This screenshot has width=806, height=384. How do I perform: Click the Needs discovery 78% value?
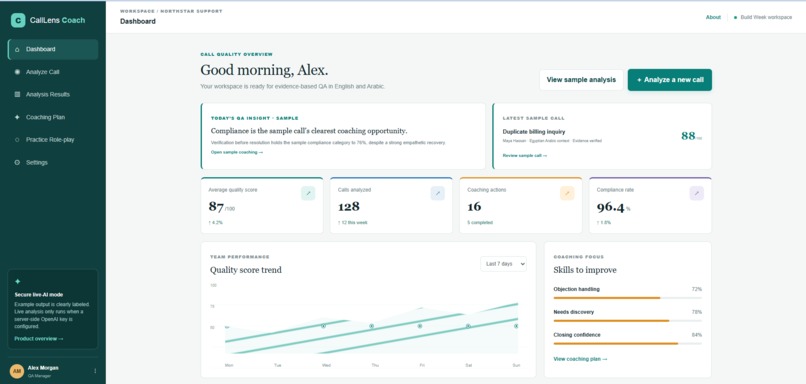697,312
